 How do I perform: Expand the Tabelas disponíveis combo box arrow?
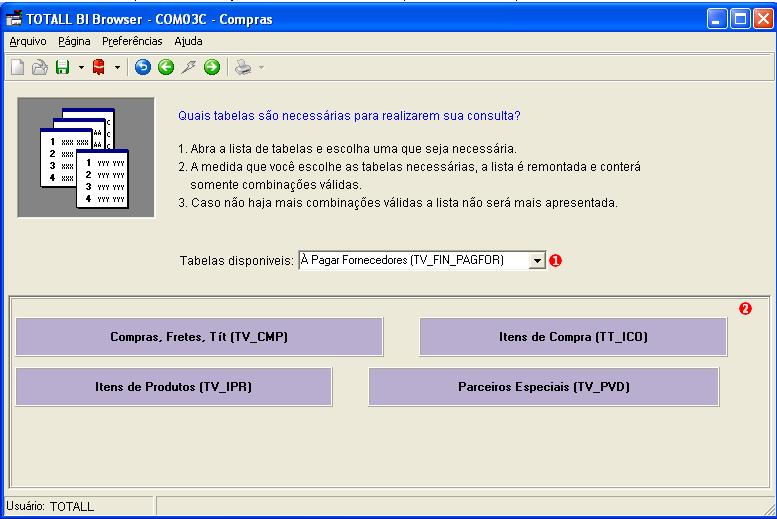pyautogui.click(x=537, y=260)
